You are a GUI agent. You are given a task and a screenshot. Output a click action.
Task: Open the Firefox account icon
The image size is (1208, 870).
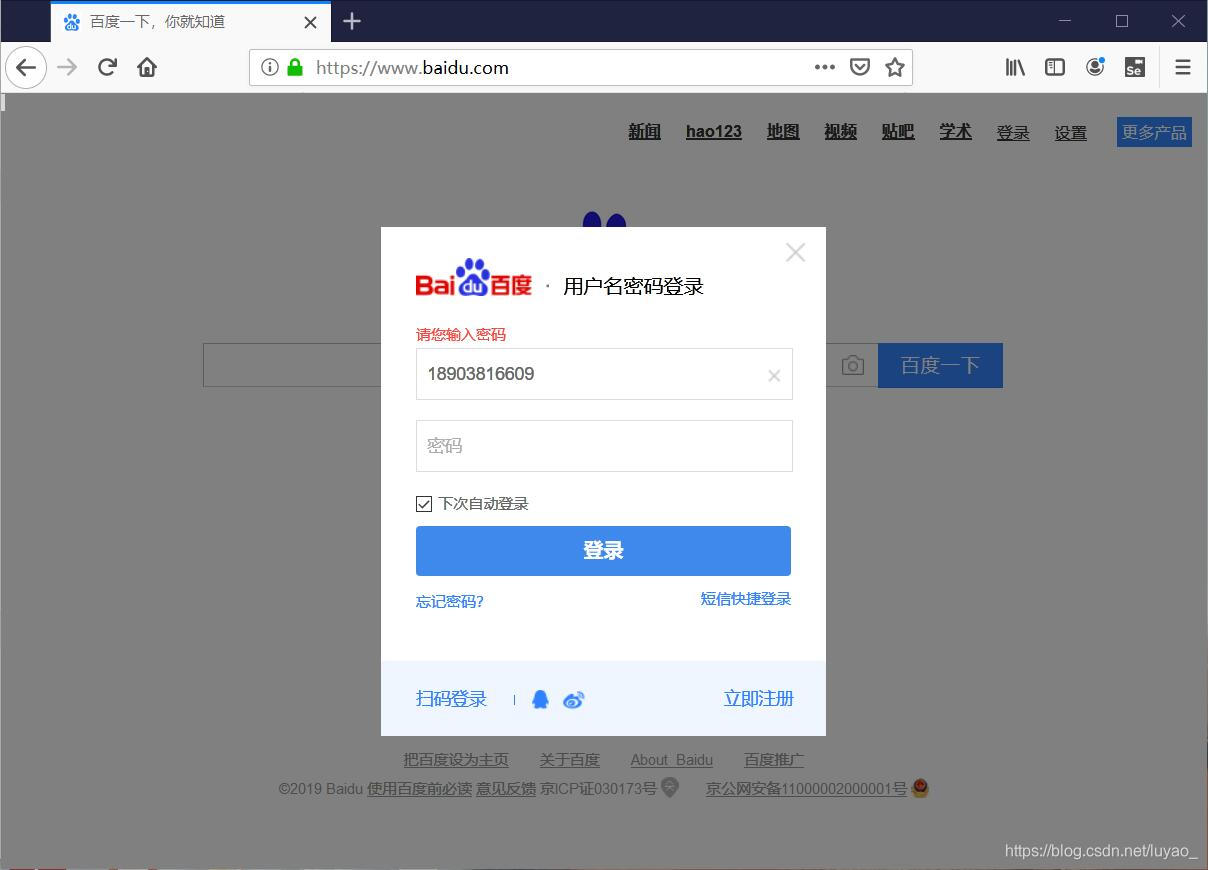(x=1095, y=67)
